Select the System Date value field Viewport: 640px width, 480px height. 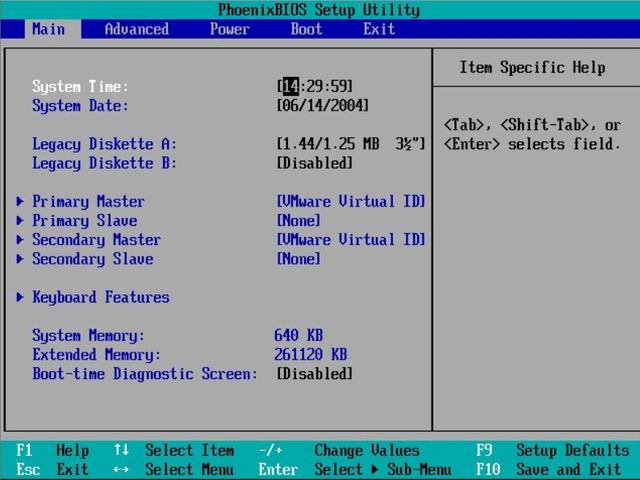[322, 106]
